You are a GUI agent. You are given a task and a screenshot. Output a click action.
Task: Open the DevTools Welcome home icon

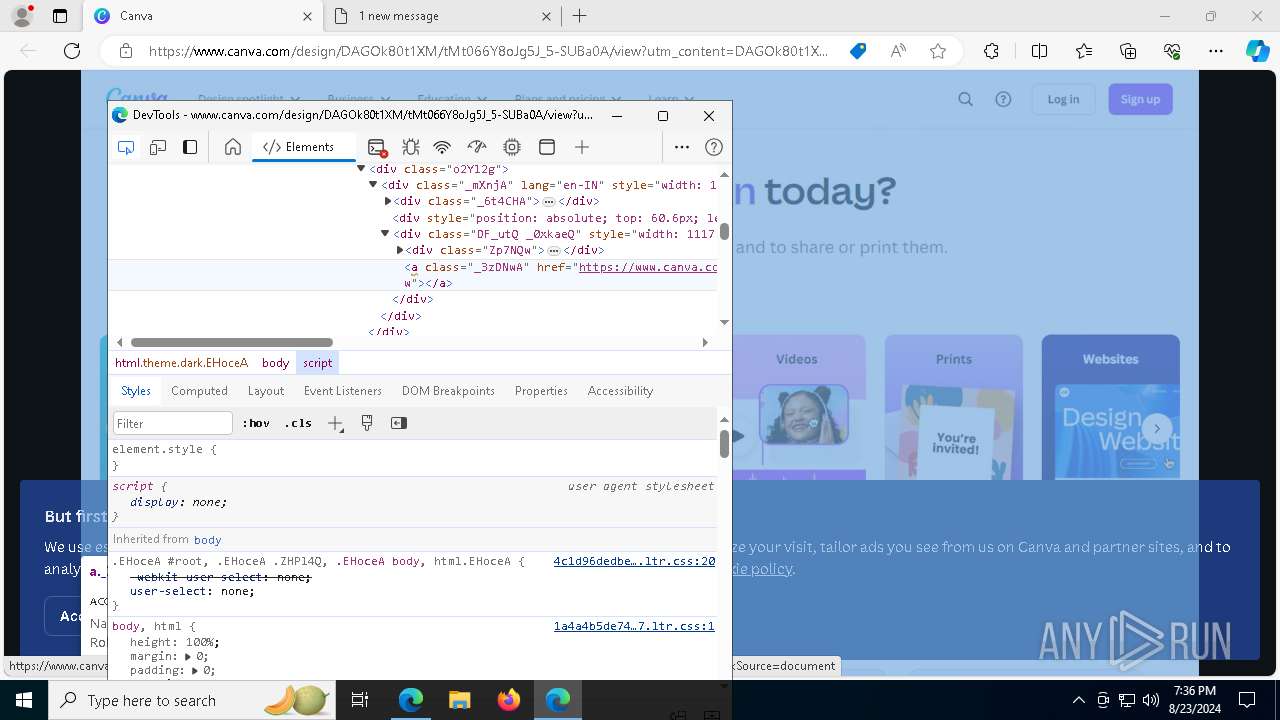click(x=233, y=147)
